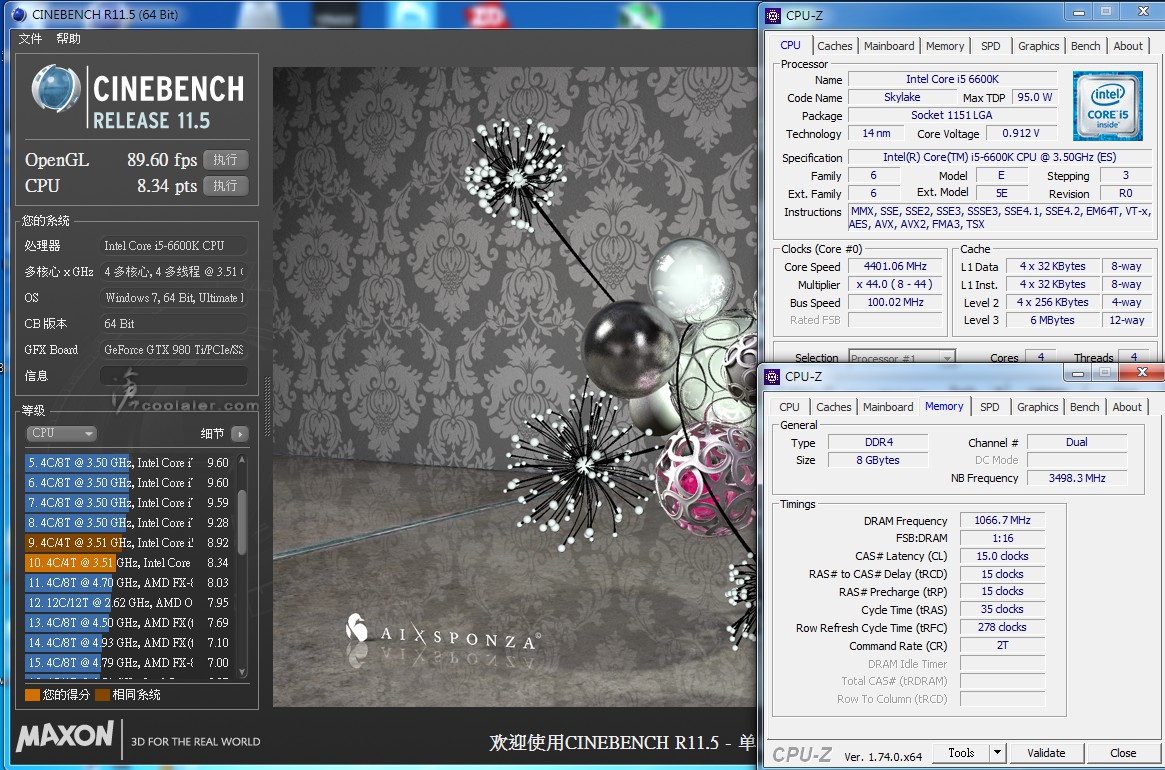The width and height of the screenshot is (1165, 770).
Task: Click the CB 版本 field showing 64 Bit
Action: (x=174, y=323)
